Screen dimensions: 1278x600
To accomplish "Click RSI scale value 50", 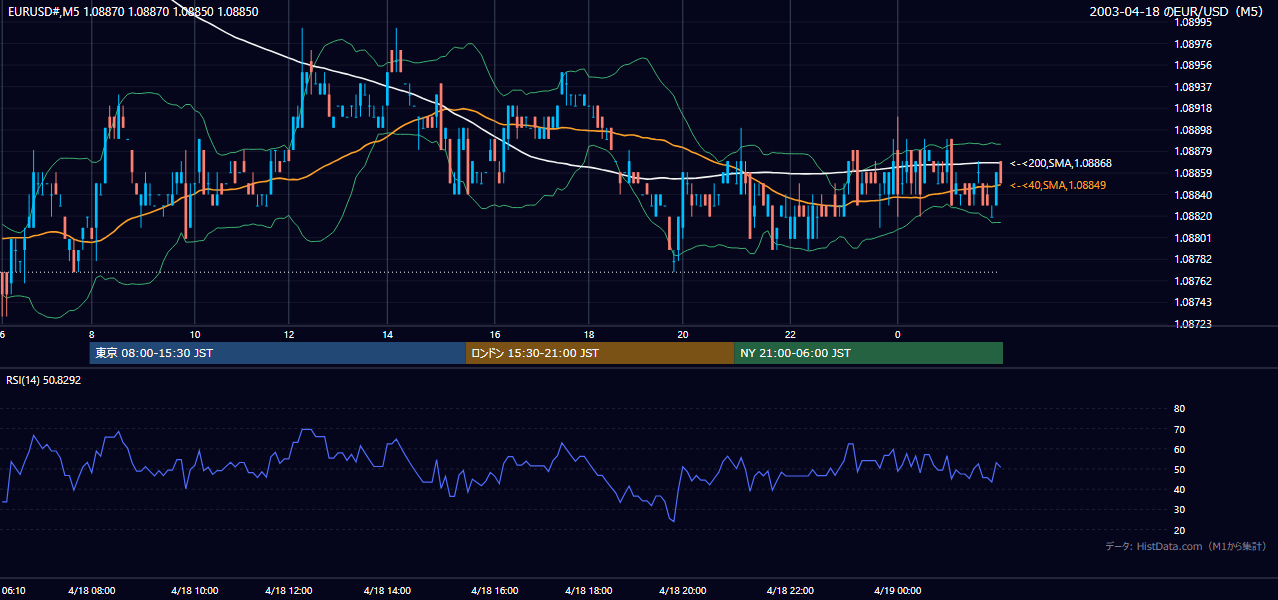I will coord(1179,470).
